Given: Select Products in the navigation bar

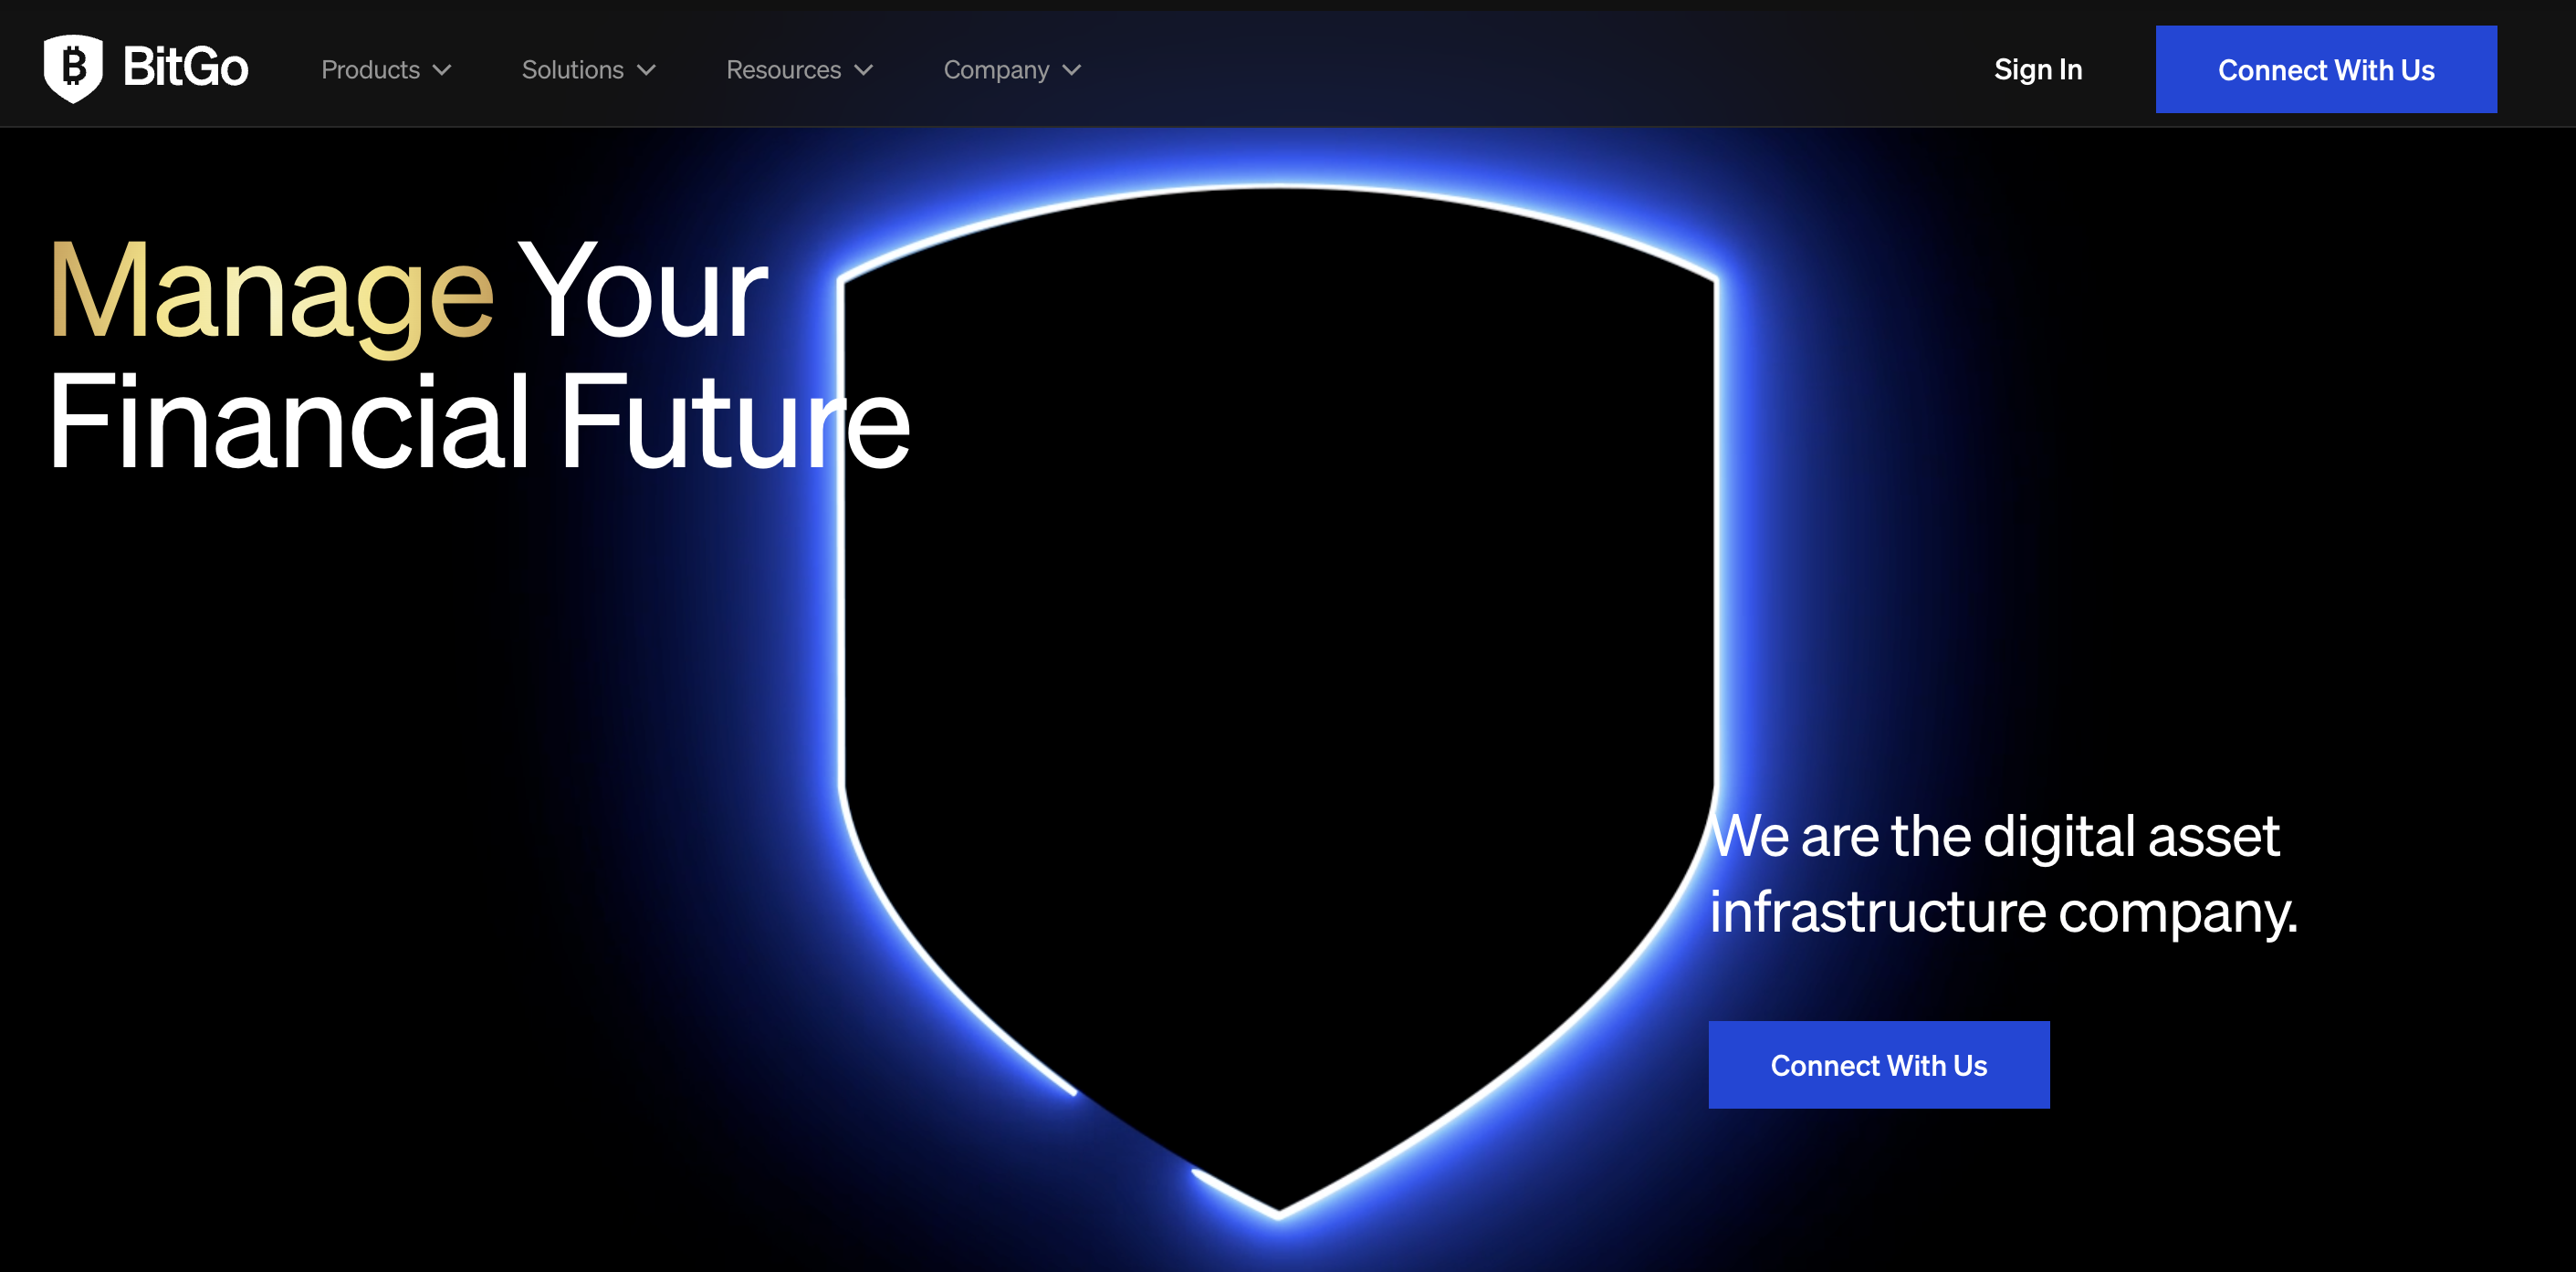Looking at the screenshot, I should [372, 70].
